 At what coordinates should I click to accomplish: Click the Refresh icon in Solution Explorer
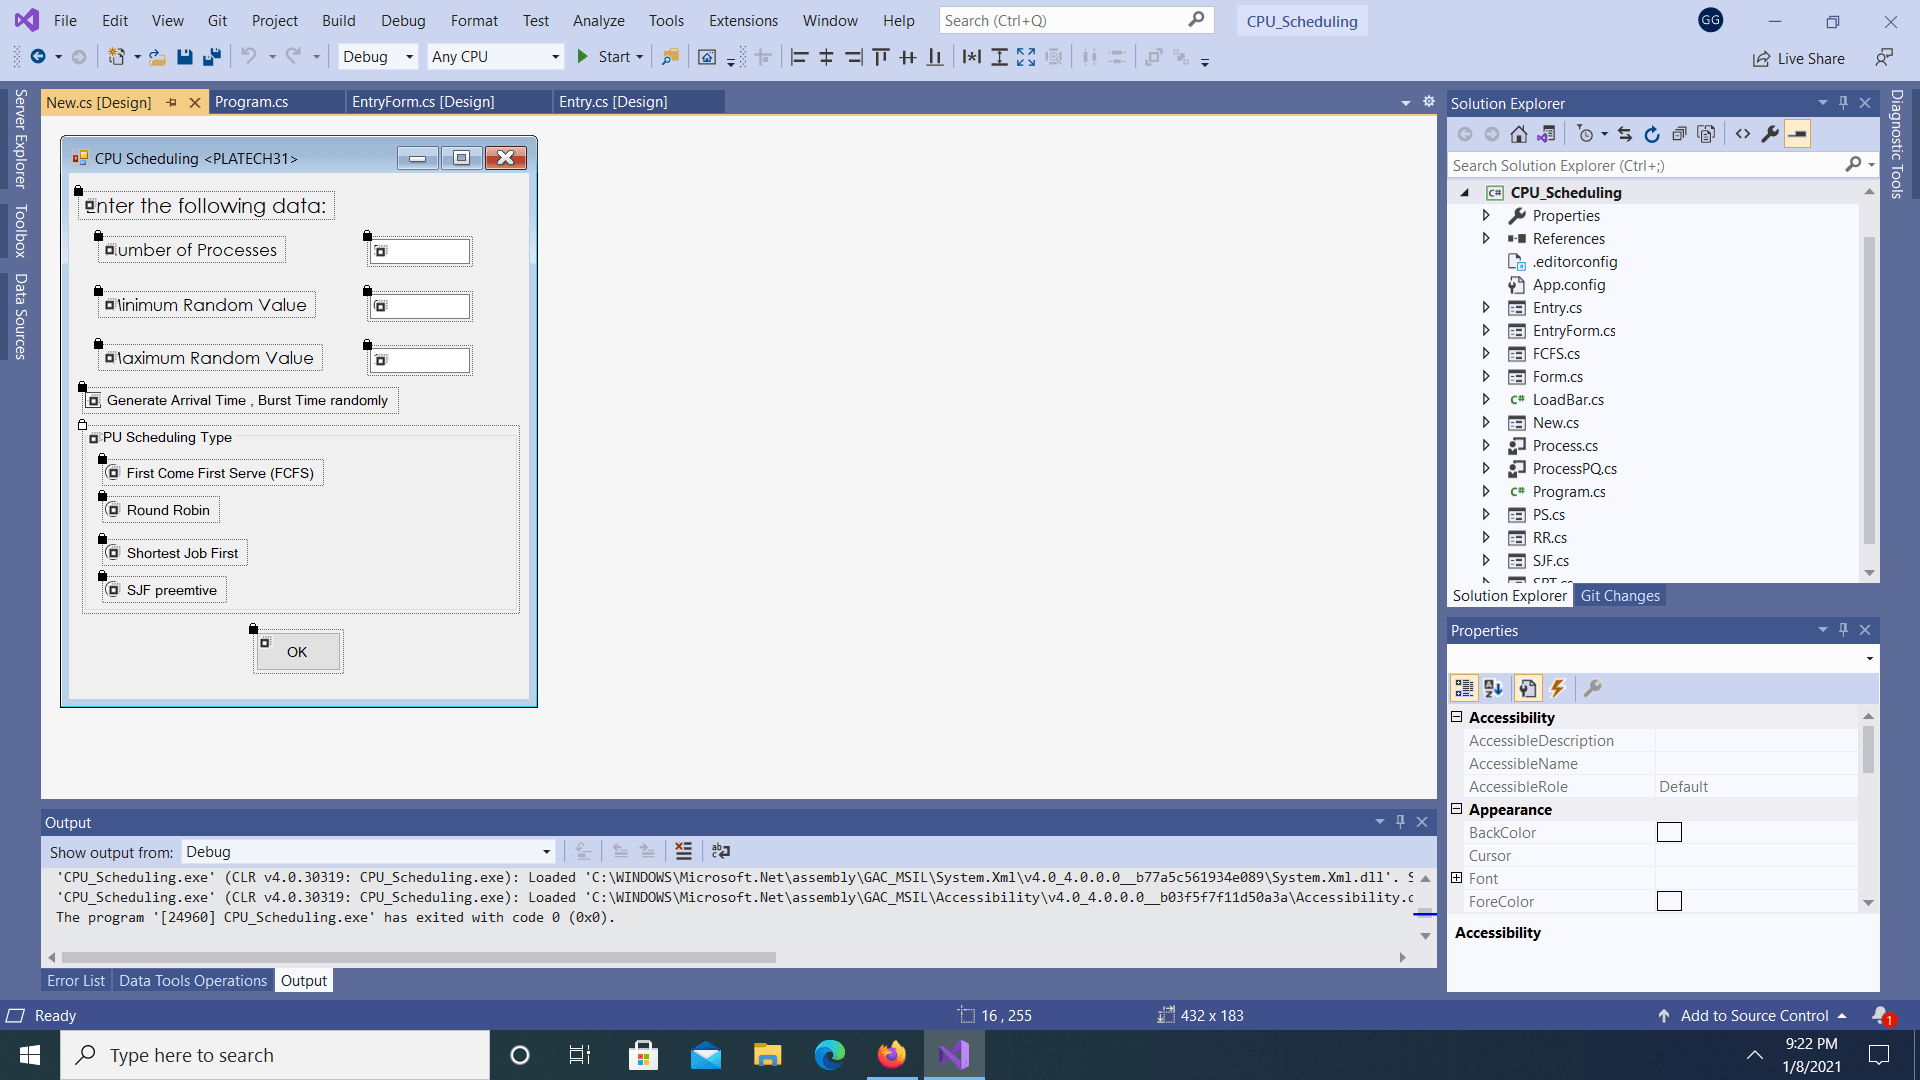click(1652, 134)
